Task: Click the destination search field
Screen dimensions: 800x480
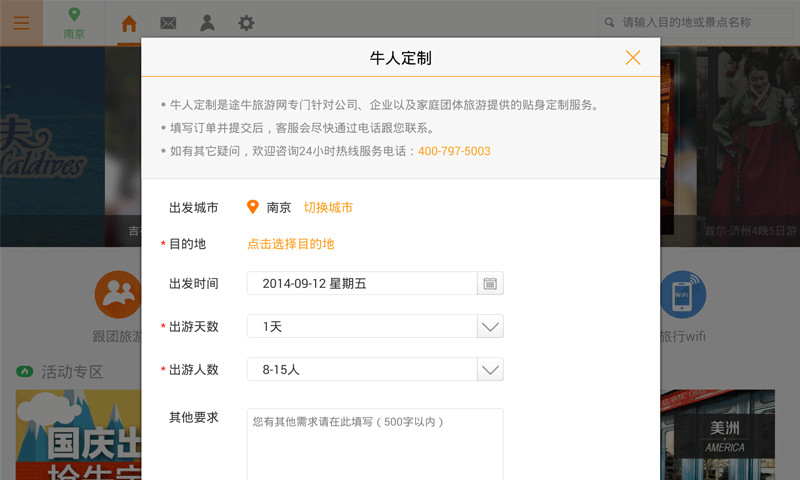Action: coord(695,22)
